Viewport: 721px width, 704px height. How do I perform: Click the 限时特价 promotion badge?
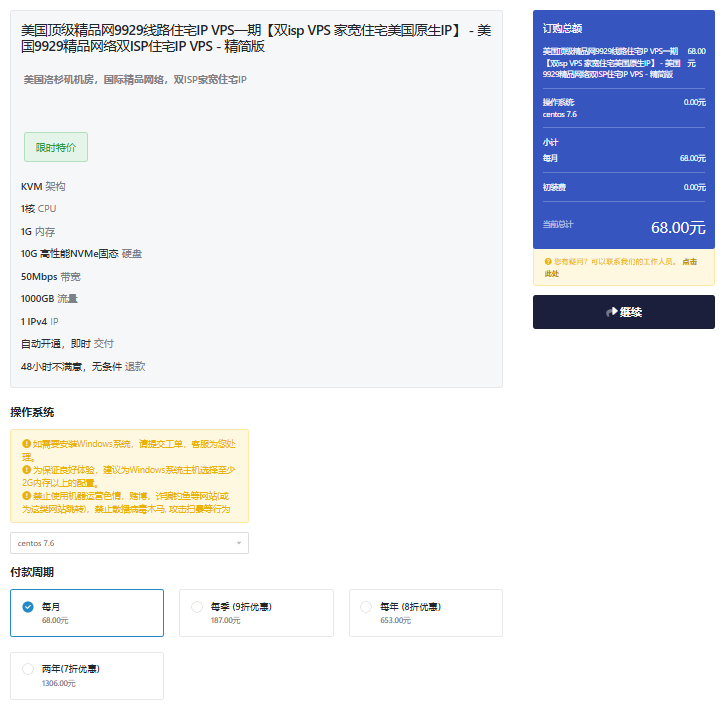pos(56,147)
